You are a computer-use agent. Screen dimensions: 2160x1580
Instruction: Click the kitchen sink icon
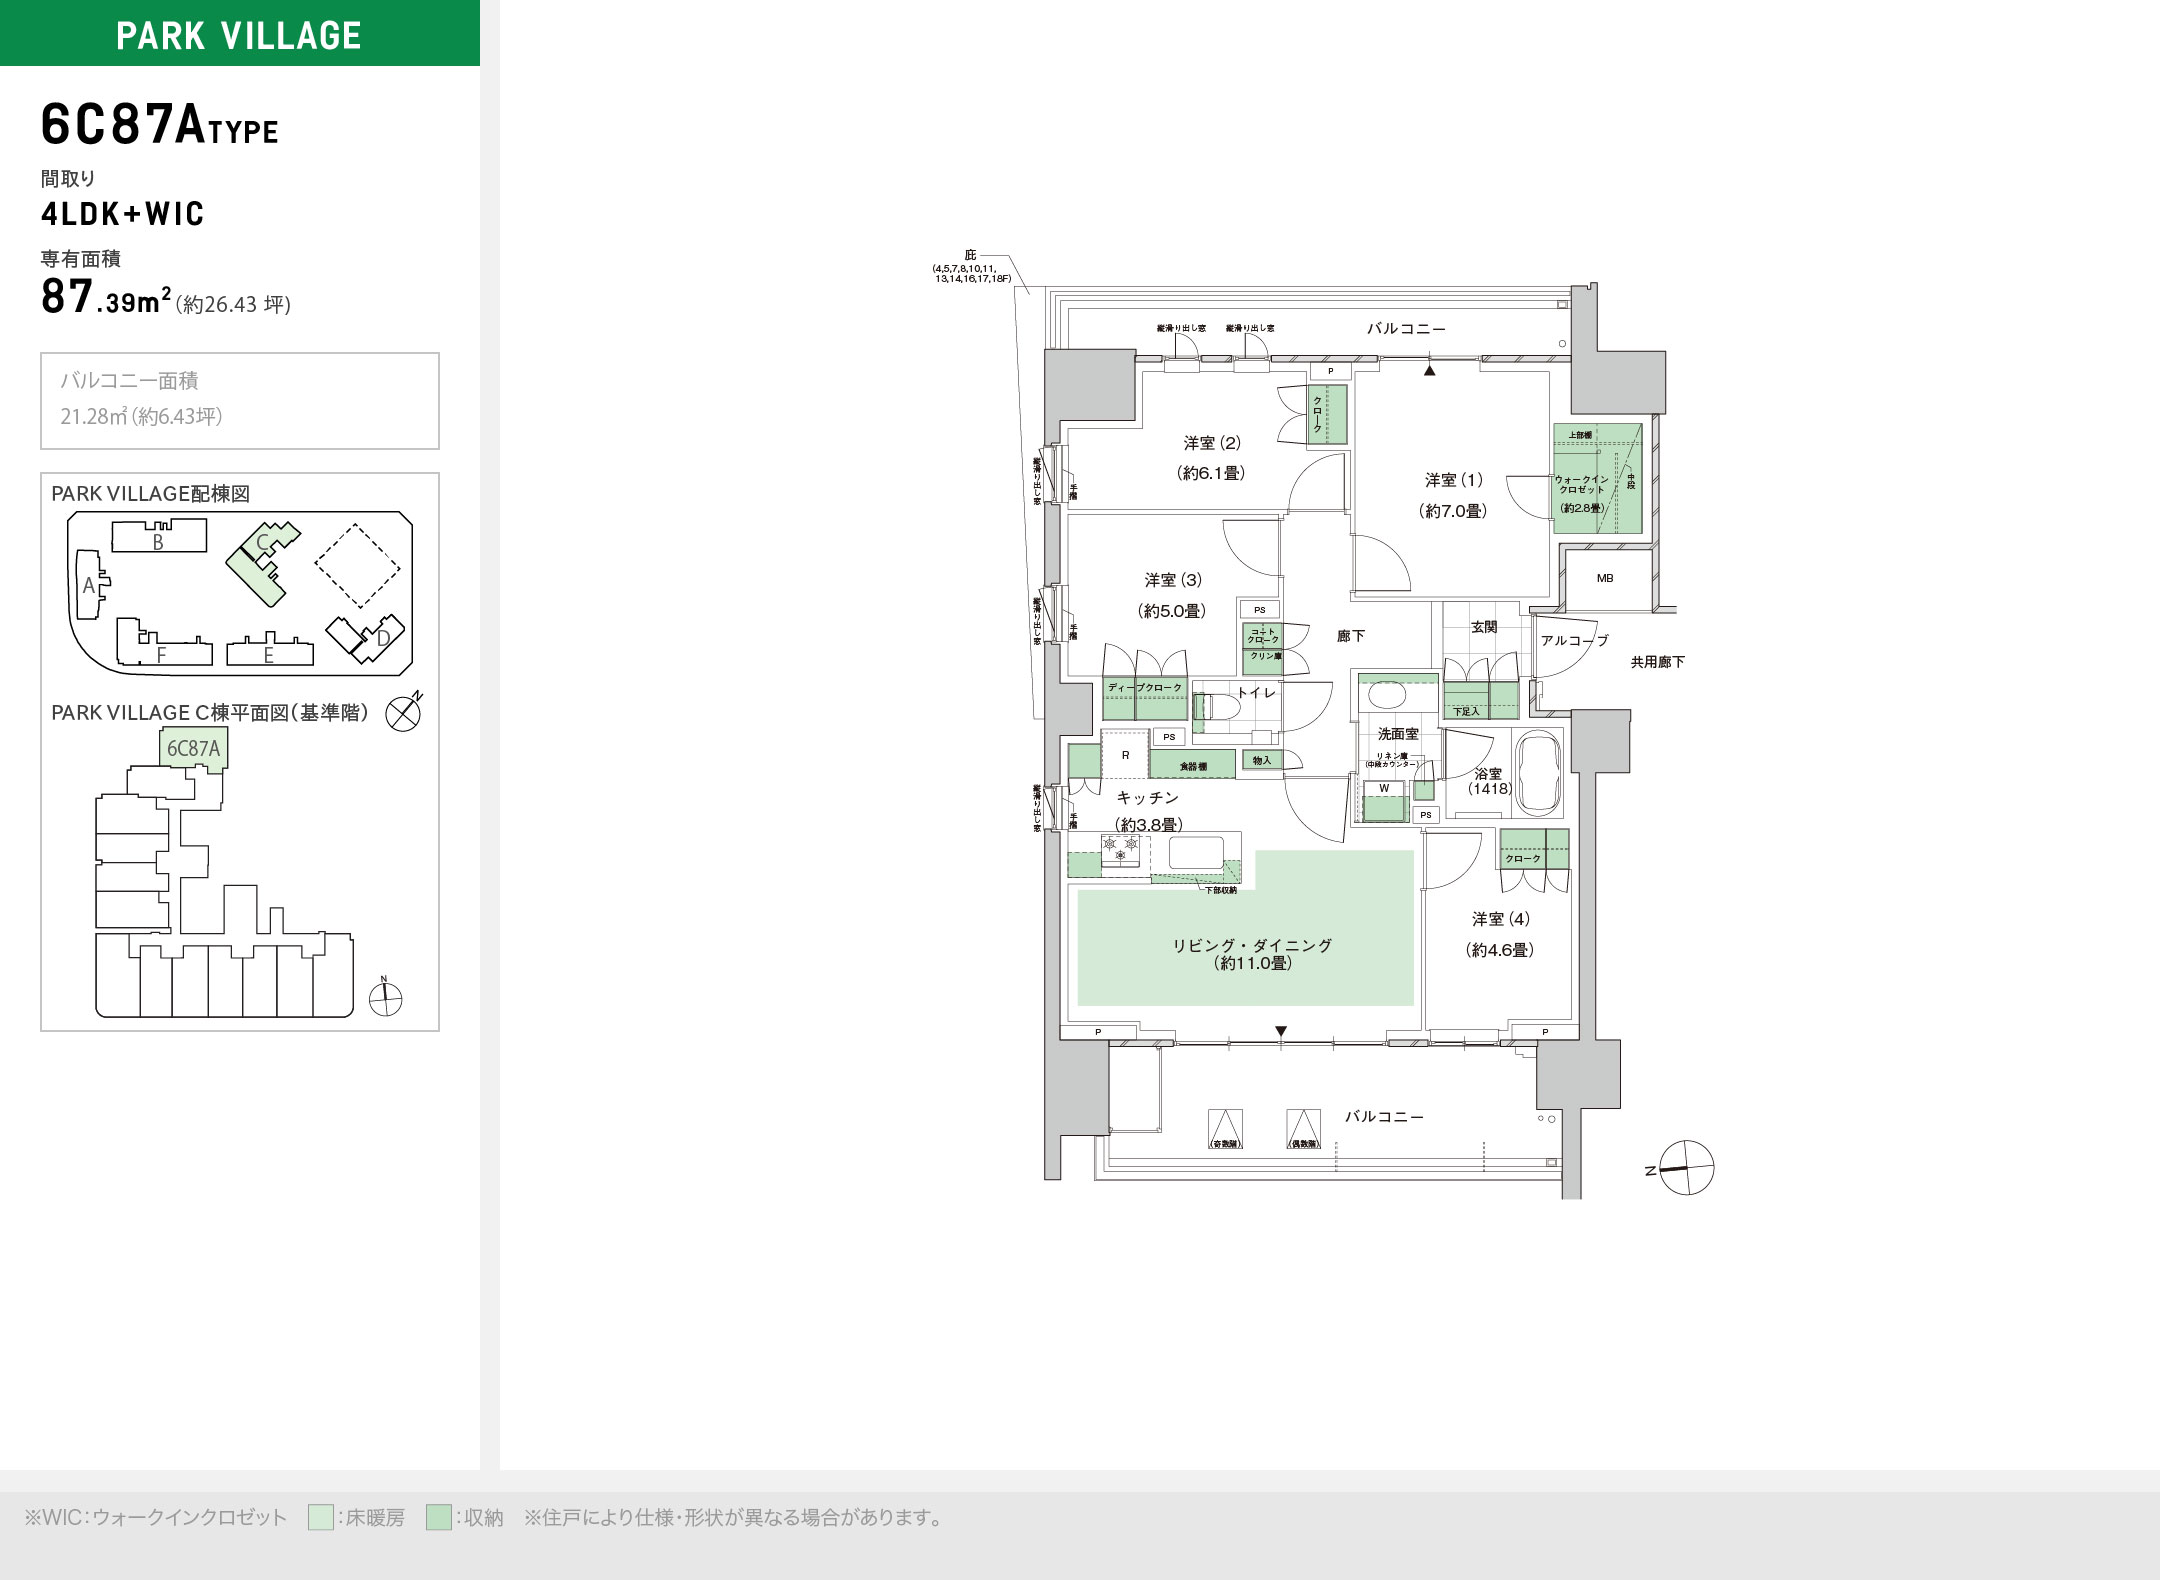pyautogui.click(x=1196, y=853)
